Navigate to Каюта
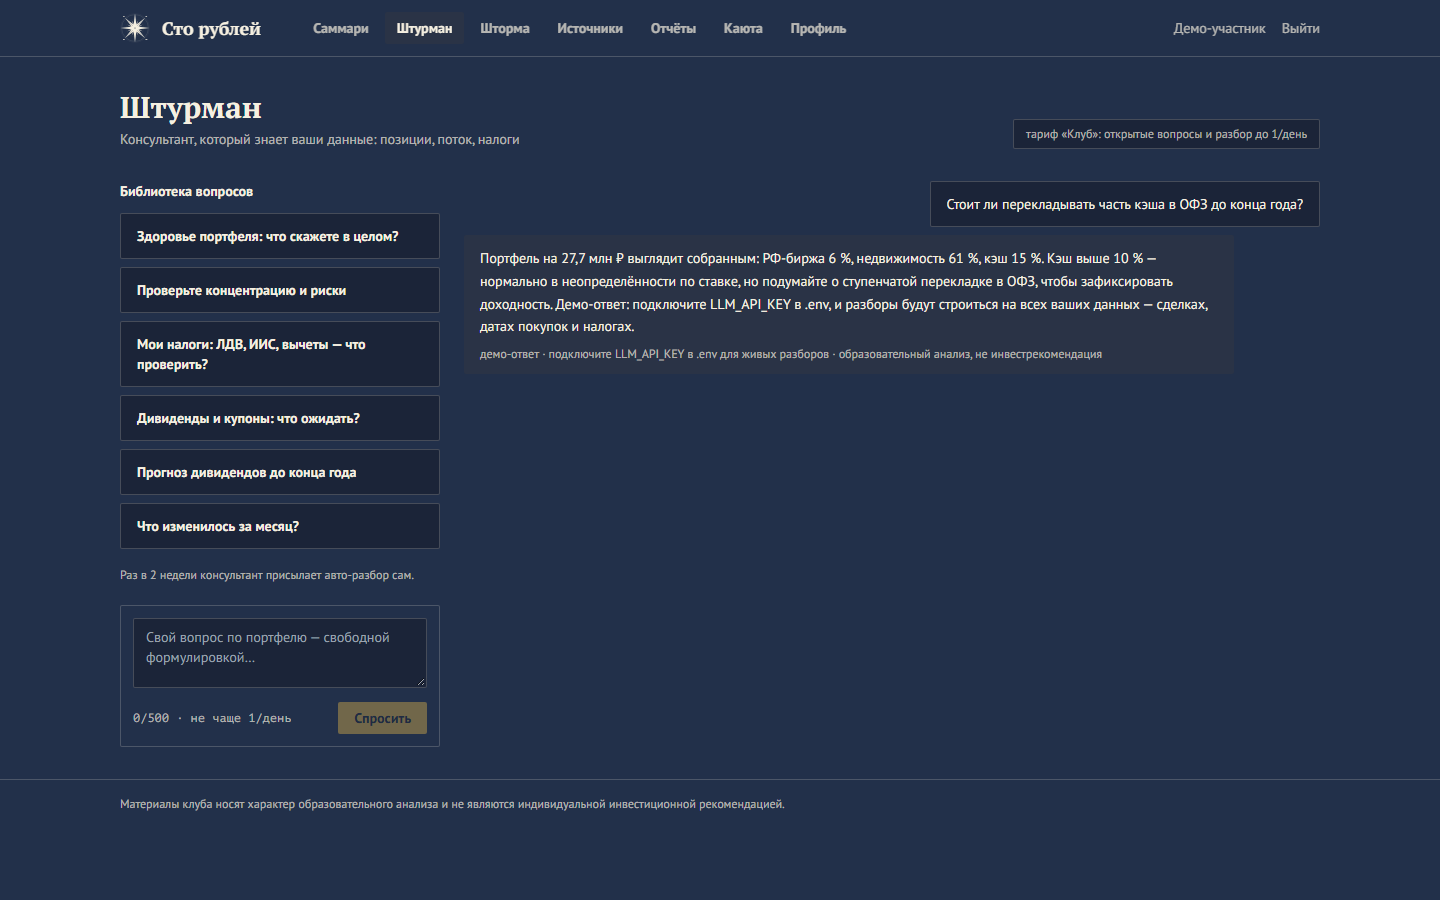1440x900 pixels. tap(743, 29)
